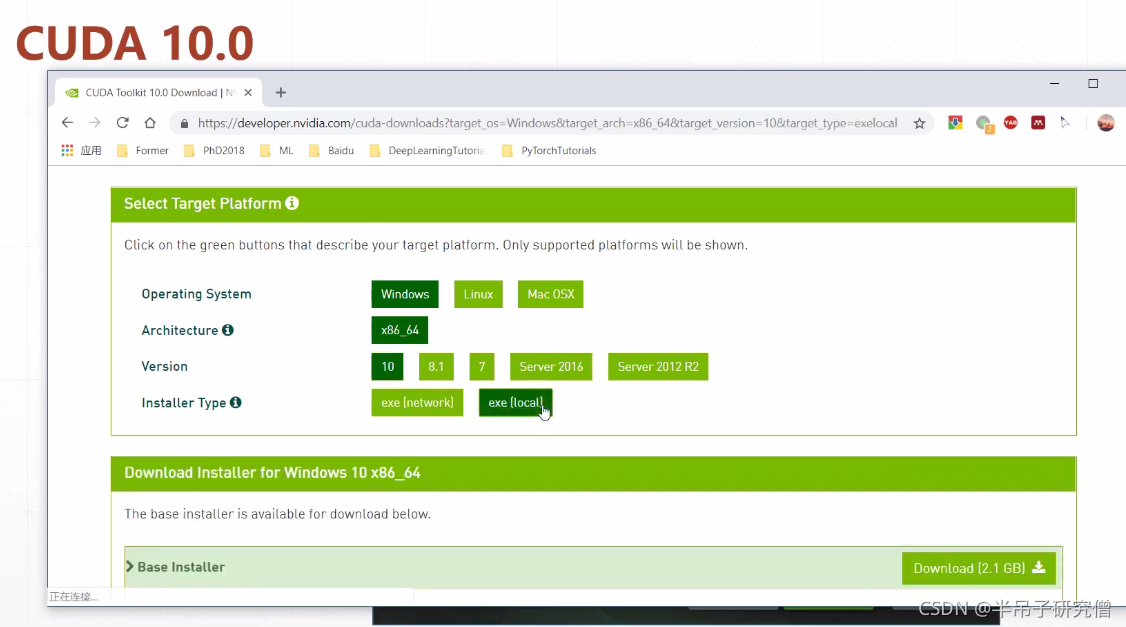The height and width of the screenshot is (627, 1126).
Task: Select Mac OSX as operating system
Action: tap(551, 294)
